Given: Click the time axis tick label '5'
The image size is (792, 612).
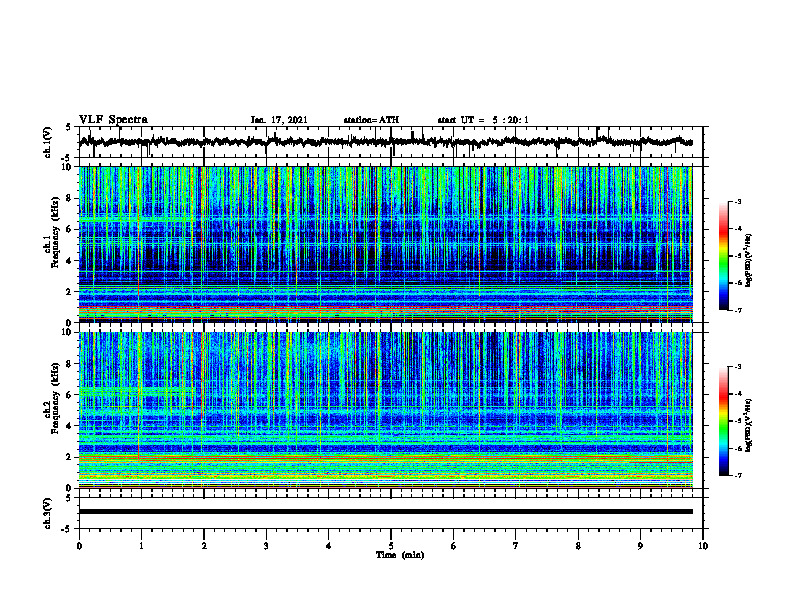Looking at the screenshot, I should pyautogui.click(x=391, y=546).
